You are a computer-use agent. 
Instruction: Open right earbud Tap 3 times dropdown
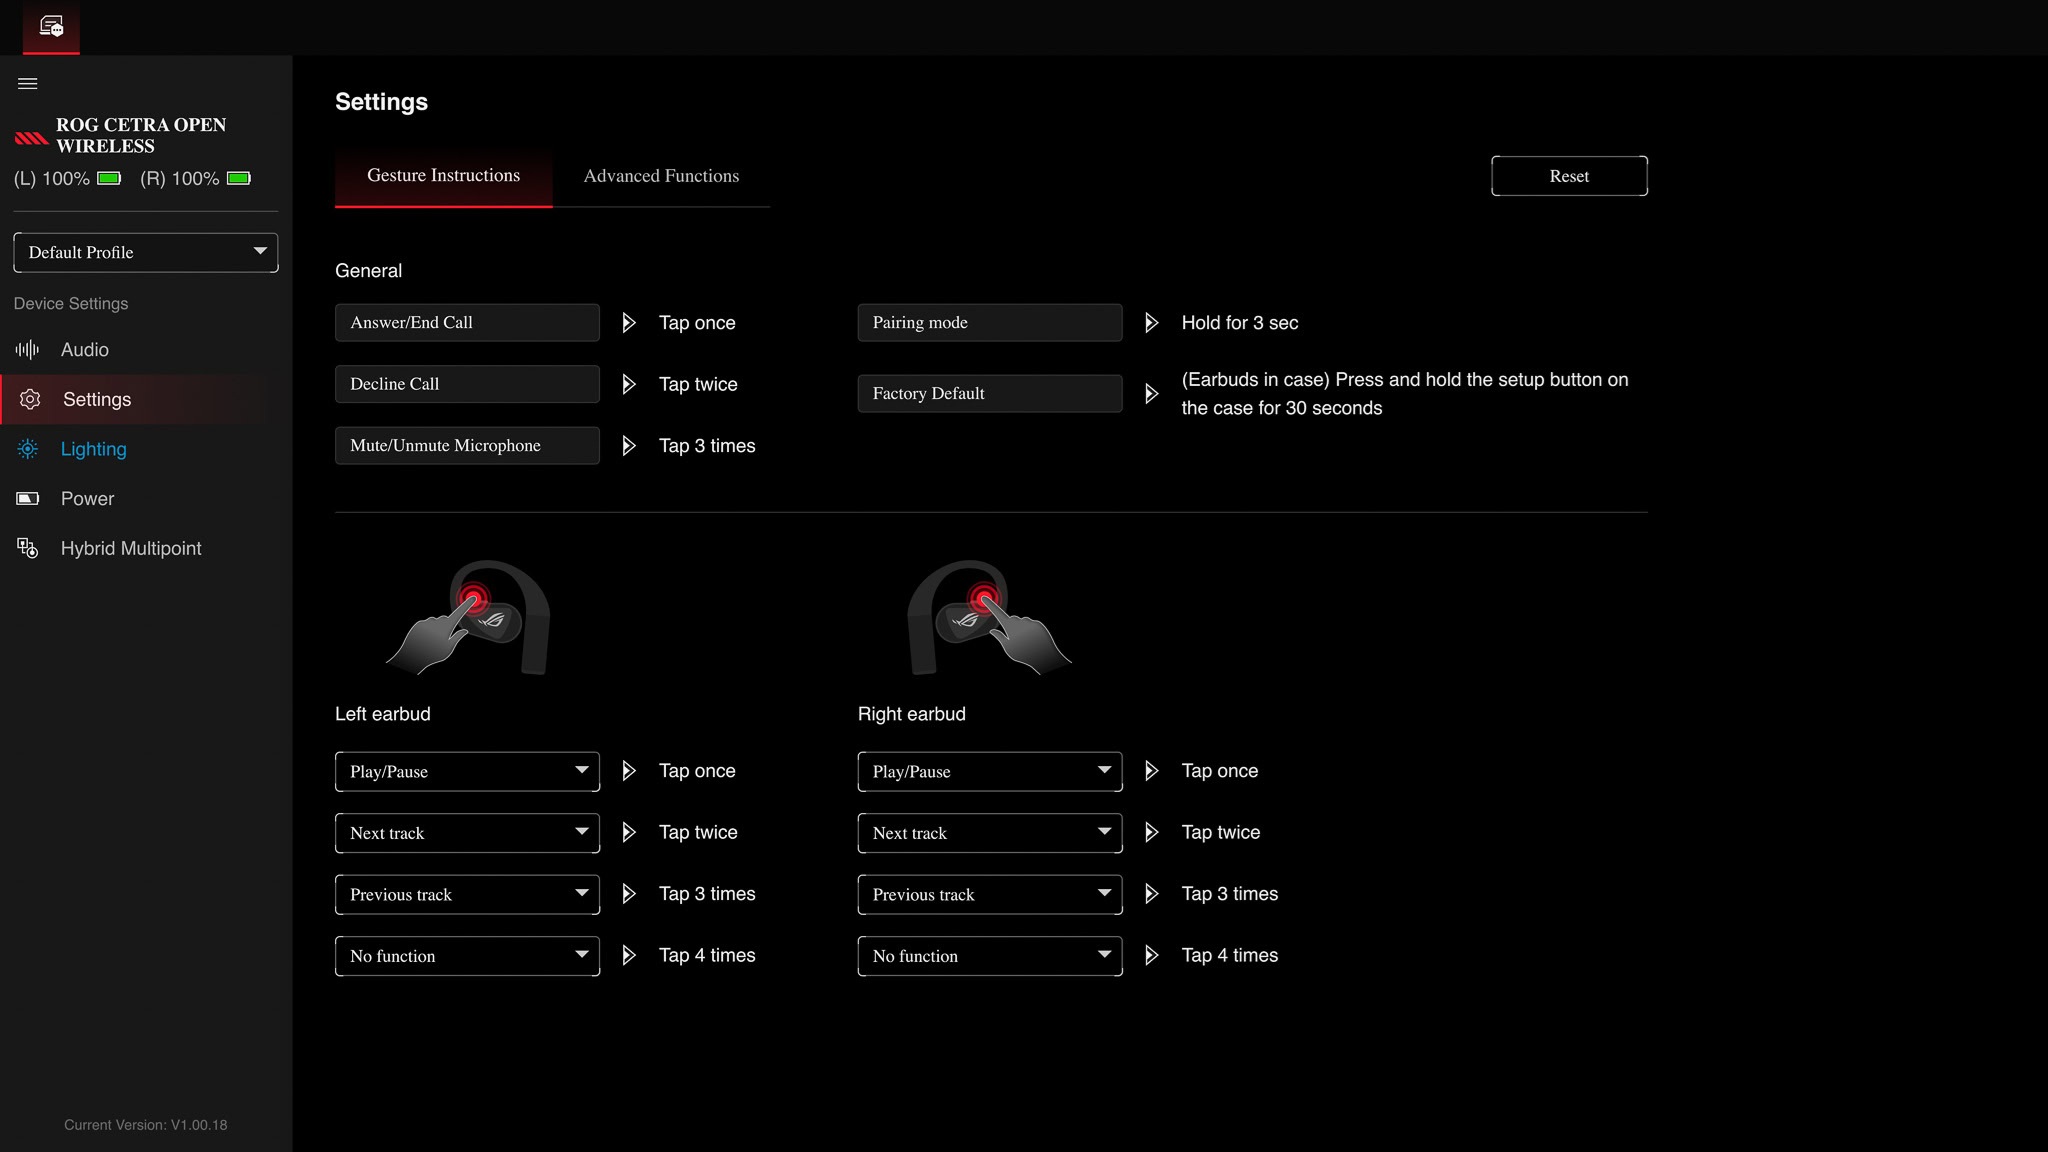point(990,895)
